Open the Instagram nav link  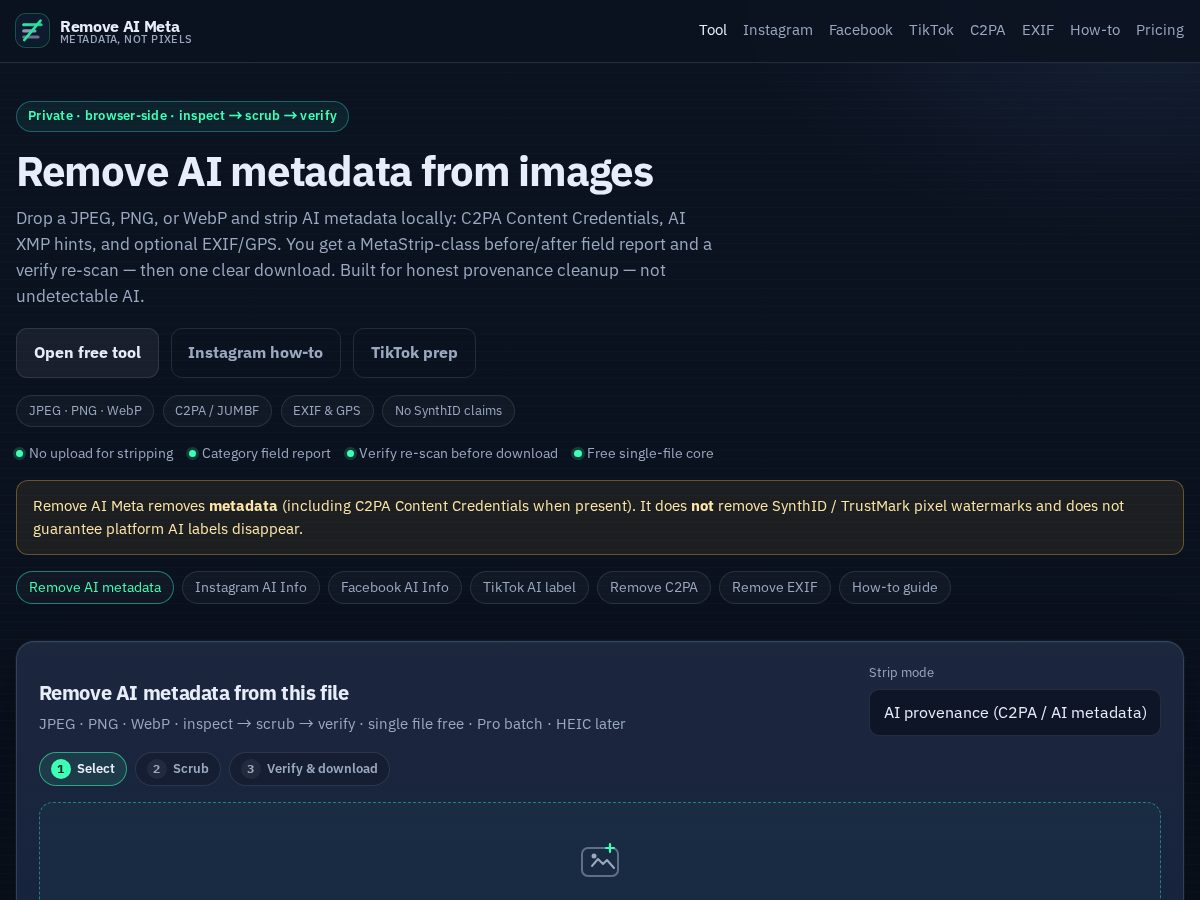(778, 30)
